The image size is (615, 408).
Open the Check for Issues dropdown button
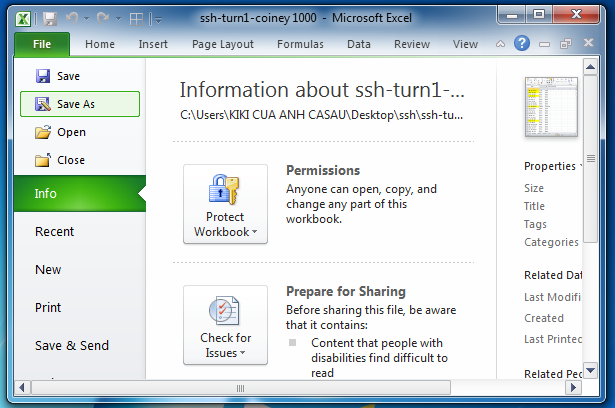(226, 325)
